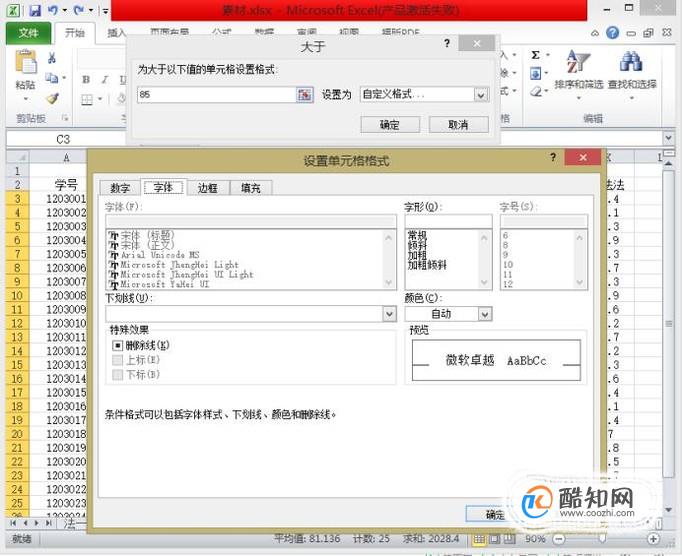
Task: Click the value field containing 85
Action: pos(216,94)
